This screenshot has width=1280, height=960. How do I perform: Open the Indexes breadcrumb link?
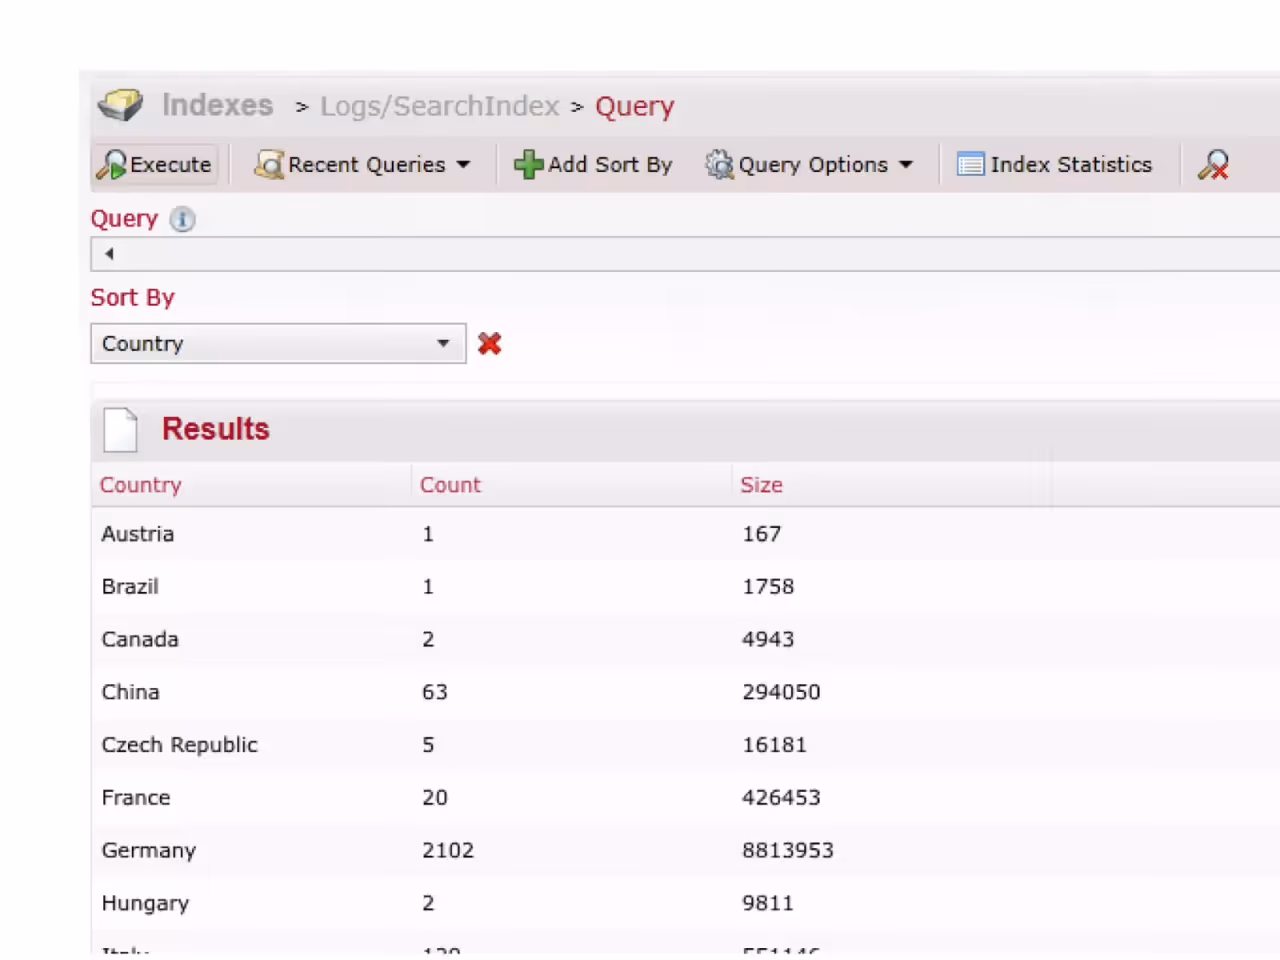click(x=217, y=105)
